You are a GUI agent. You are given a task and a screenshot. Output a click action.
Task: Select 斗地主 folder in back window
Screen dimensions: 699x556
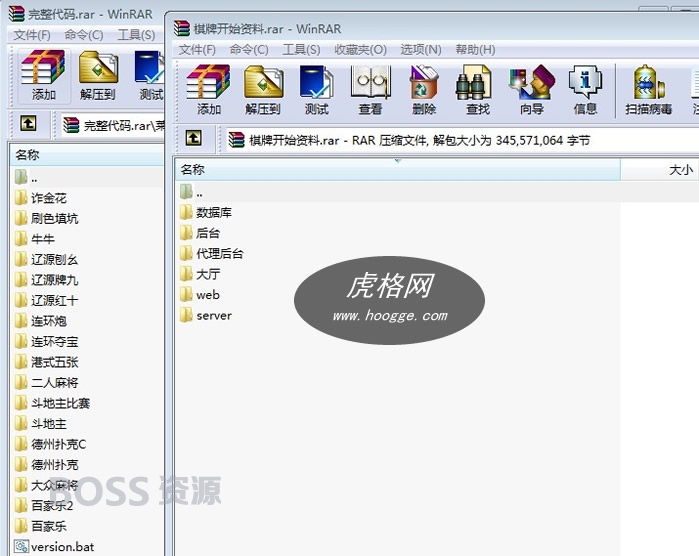(41, 424)
